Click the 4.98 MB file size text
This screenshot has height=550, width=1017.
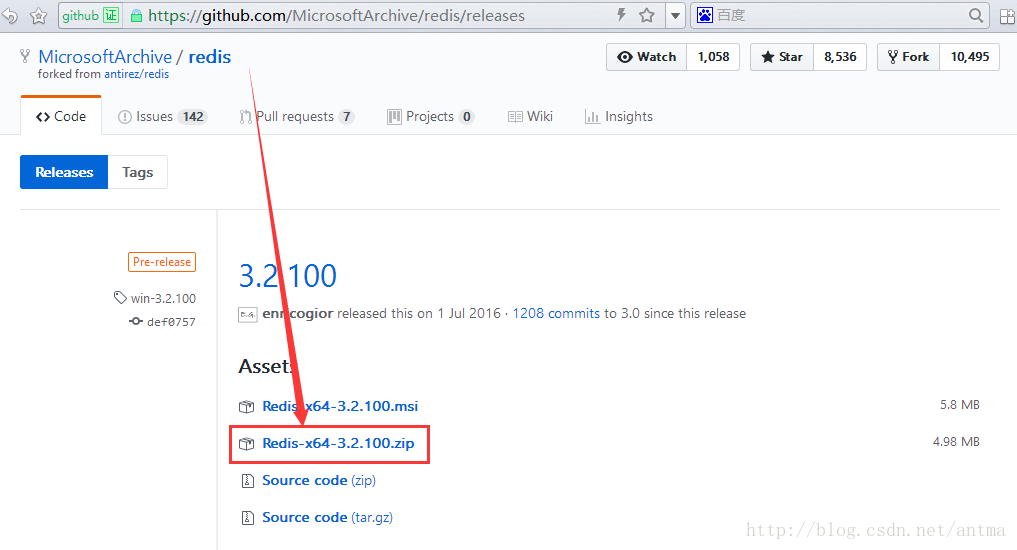pyautogui.click(x=956, y=442)
